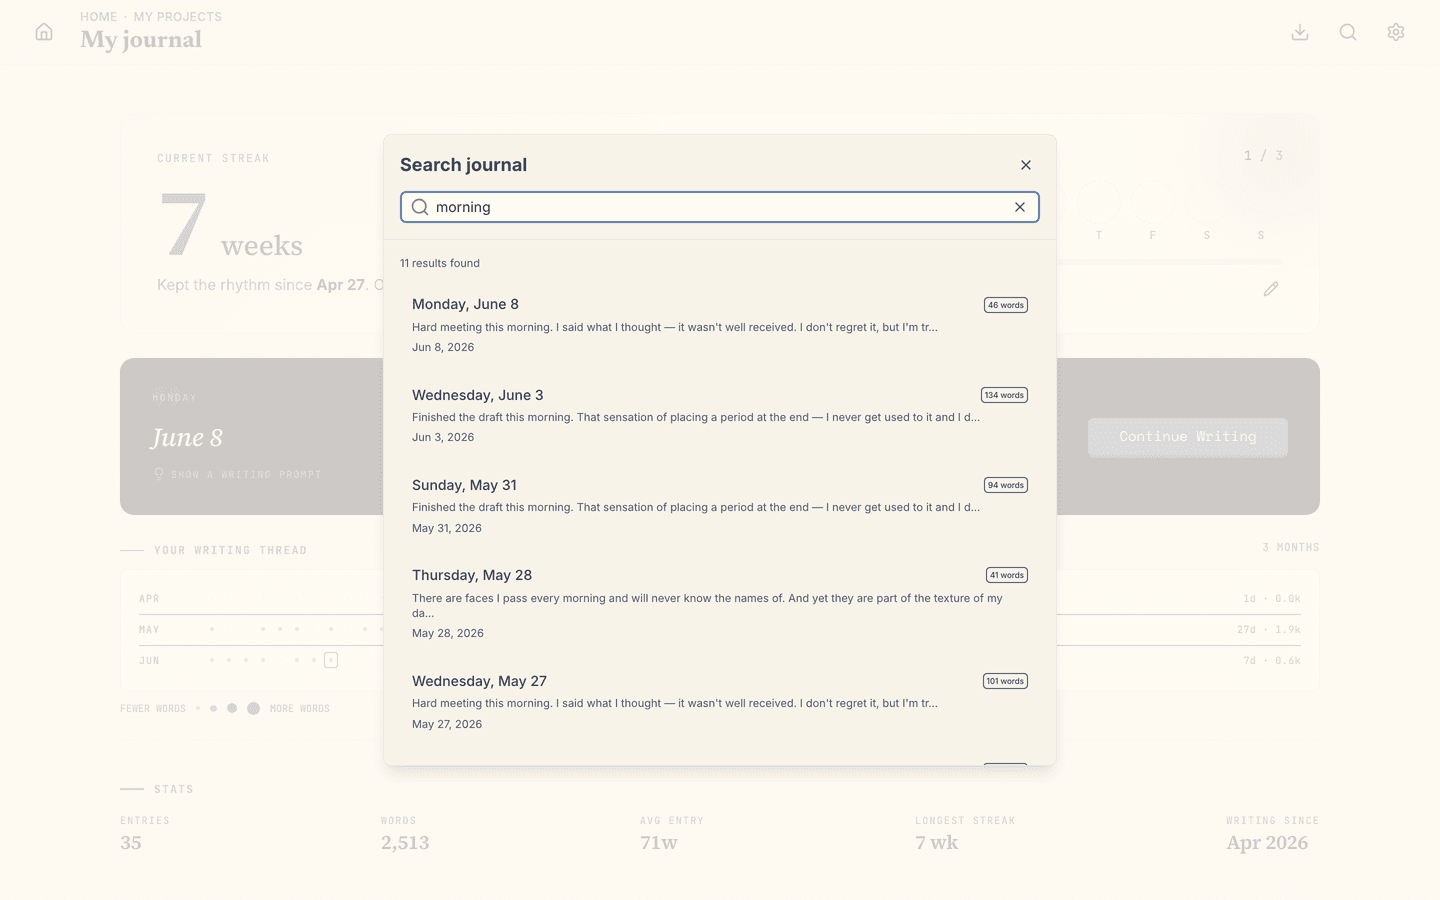The image size is (1440, 900).
Task: Click the 'May 27, 2026' date text
Action: click(447, 724)
